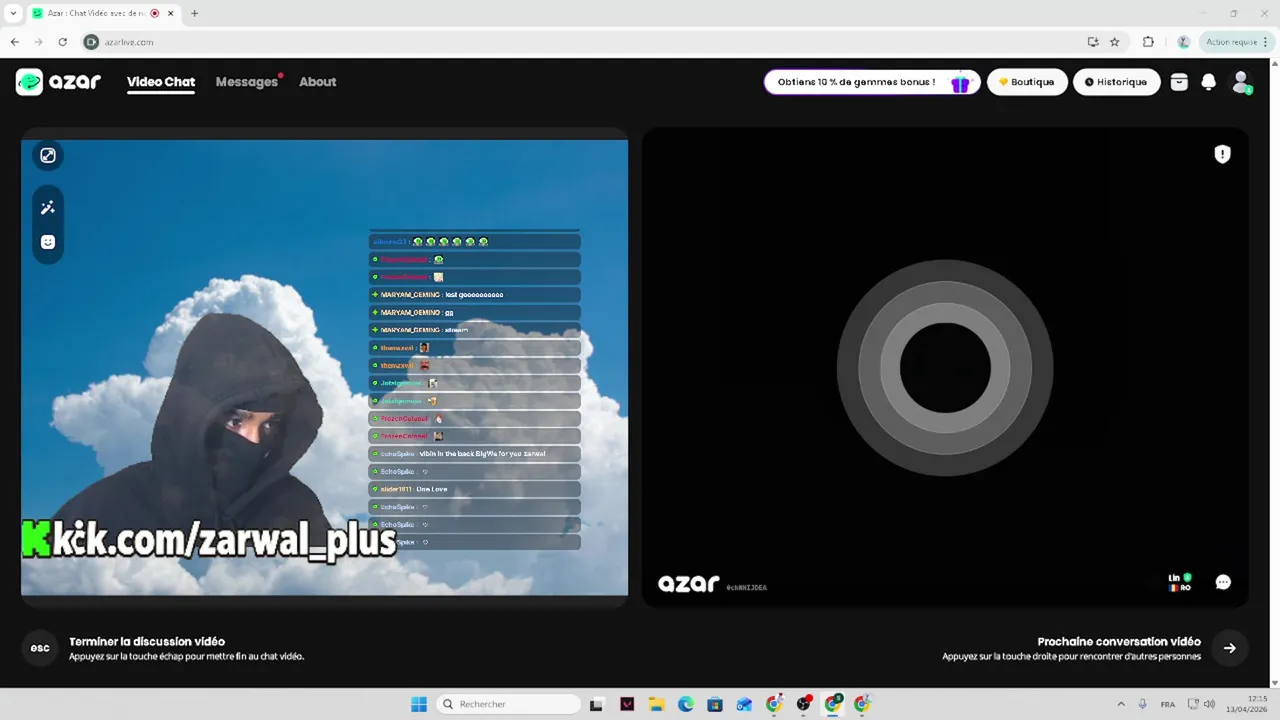The height and width of the screenshot is (720, 1280).
Task: Open the Chrome profile avatar
Action: tap(1183, 42)
